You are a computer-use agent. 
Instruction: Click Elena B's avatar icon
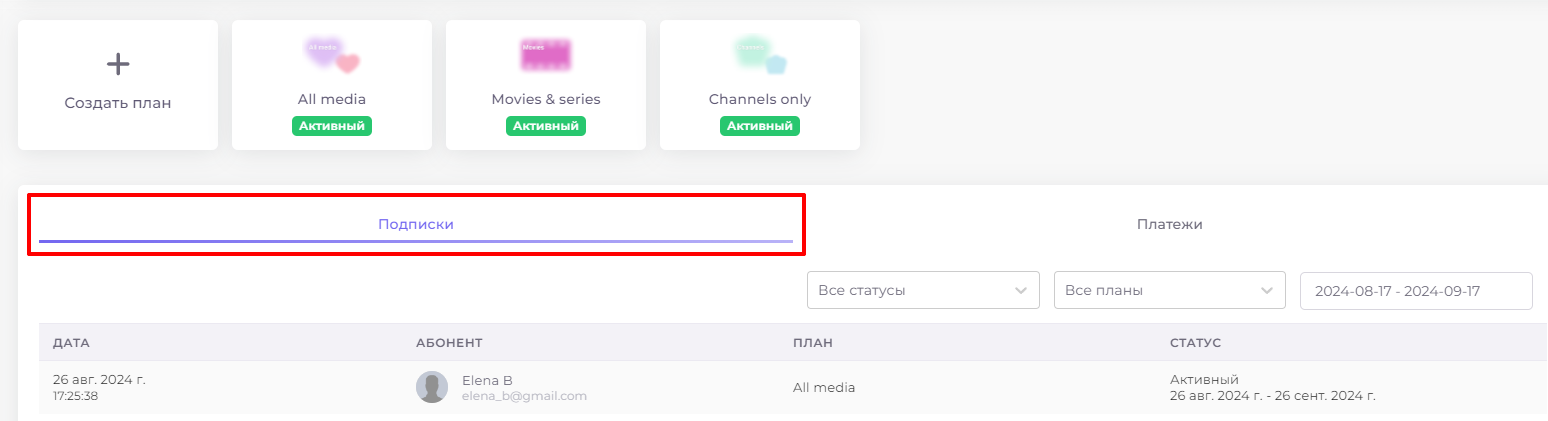tap(432, 387)
